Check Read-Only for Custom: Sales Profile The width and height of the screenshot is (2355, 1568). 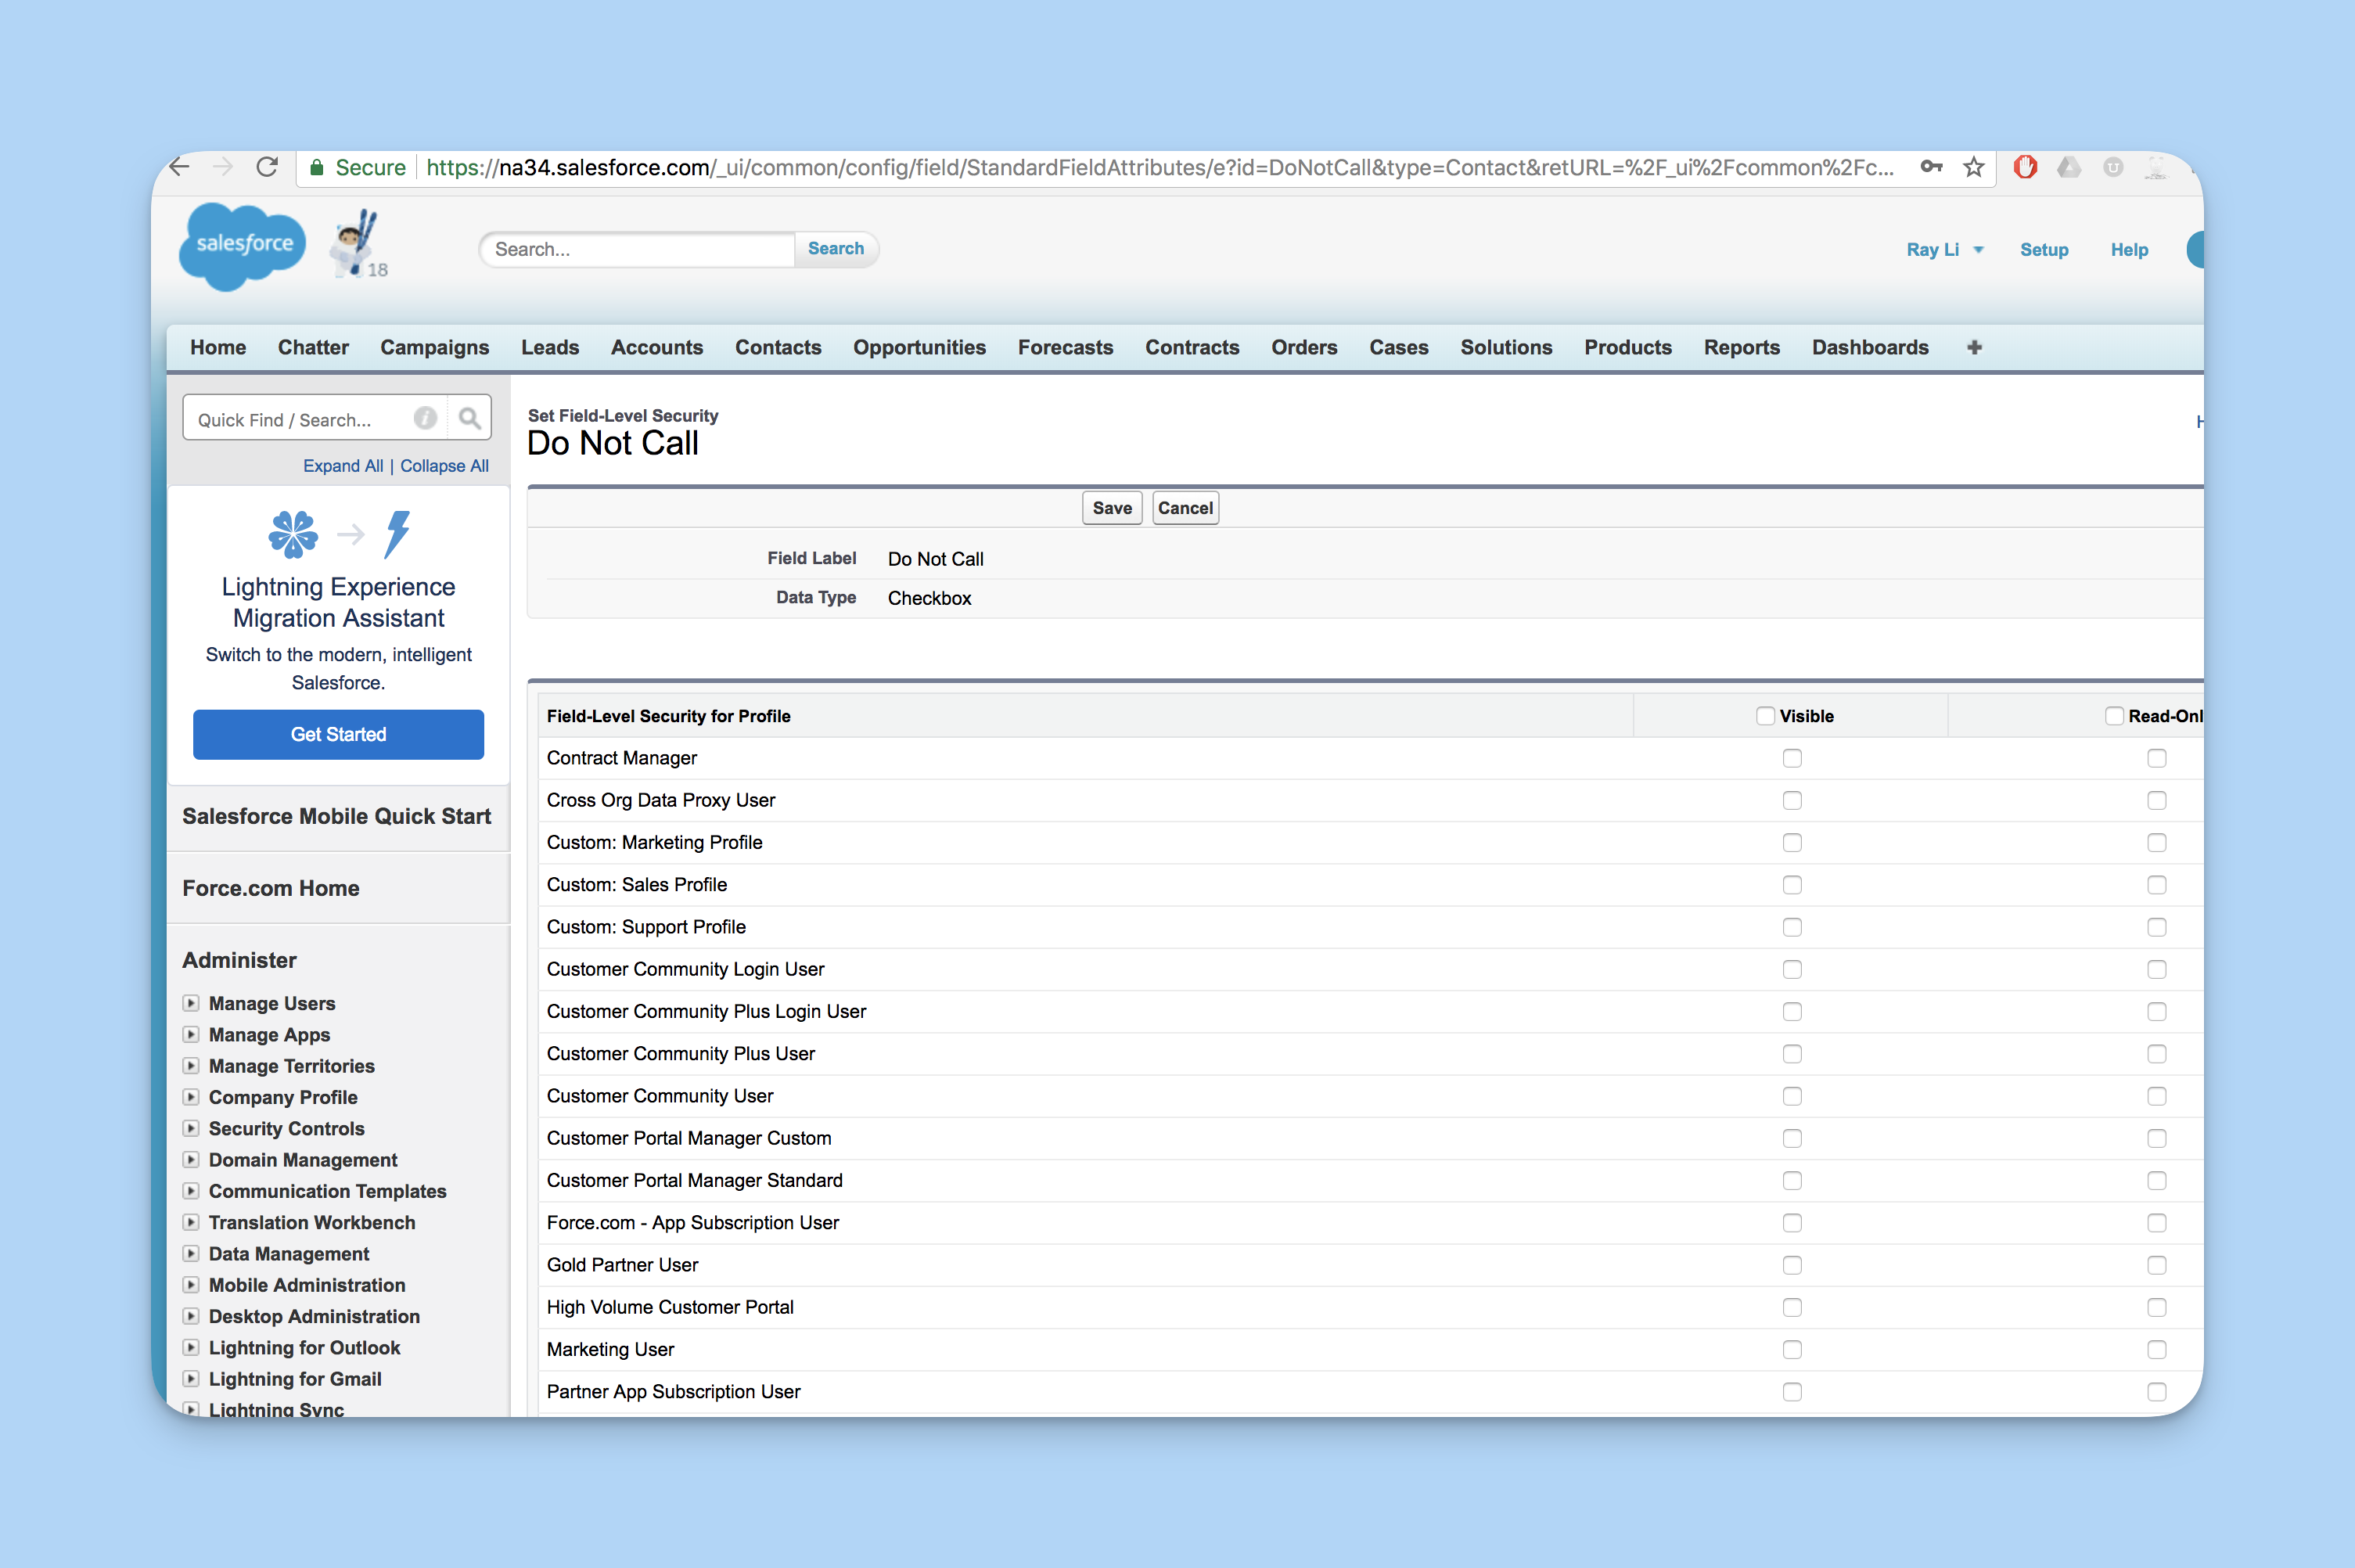tap(2156, 885)
